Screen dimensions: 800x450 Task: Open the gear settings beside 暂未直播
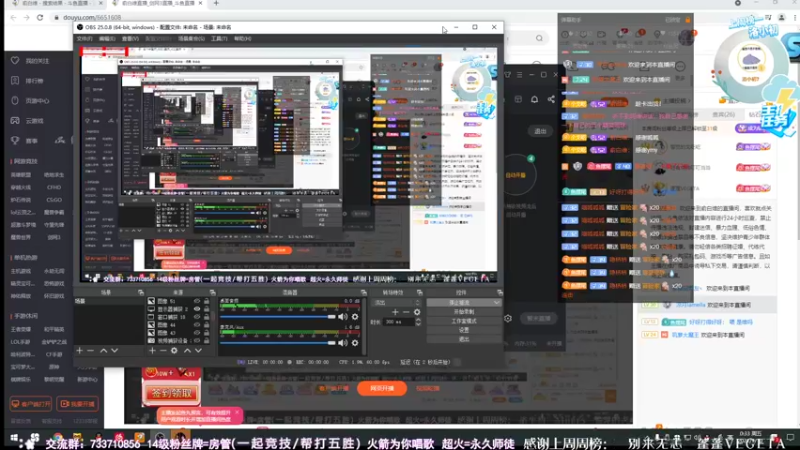point(508,318)
